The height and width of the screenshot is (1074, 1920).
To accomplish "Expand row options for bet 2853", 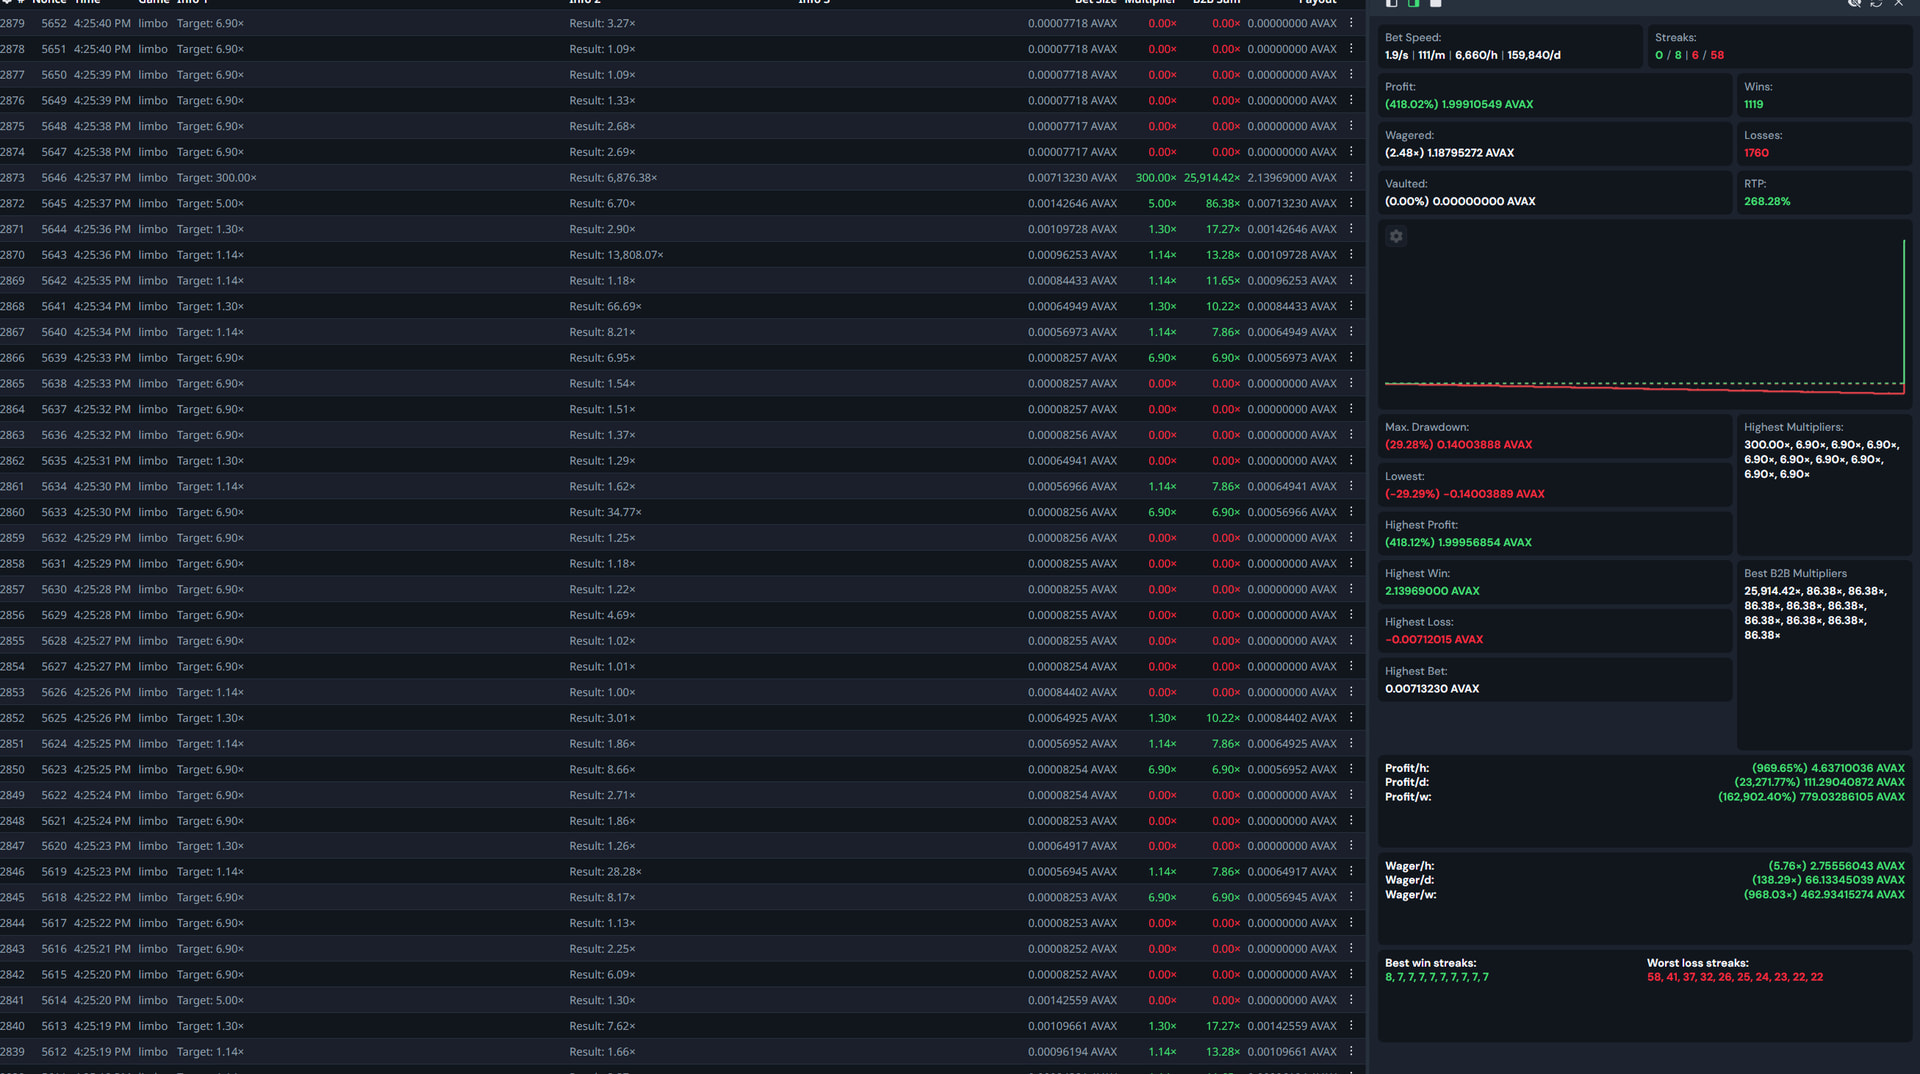I will pyautogui.click(x=1351, y=692).
